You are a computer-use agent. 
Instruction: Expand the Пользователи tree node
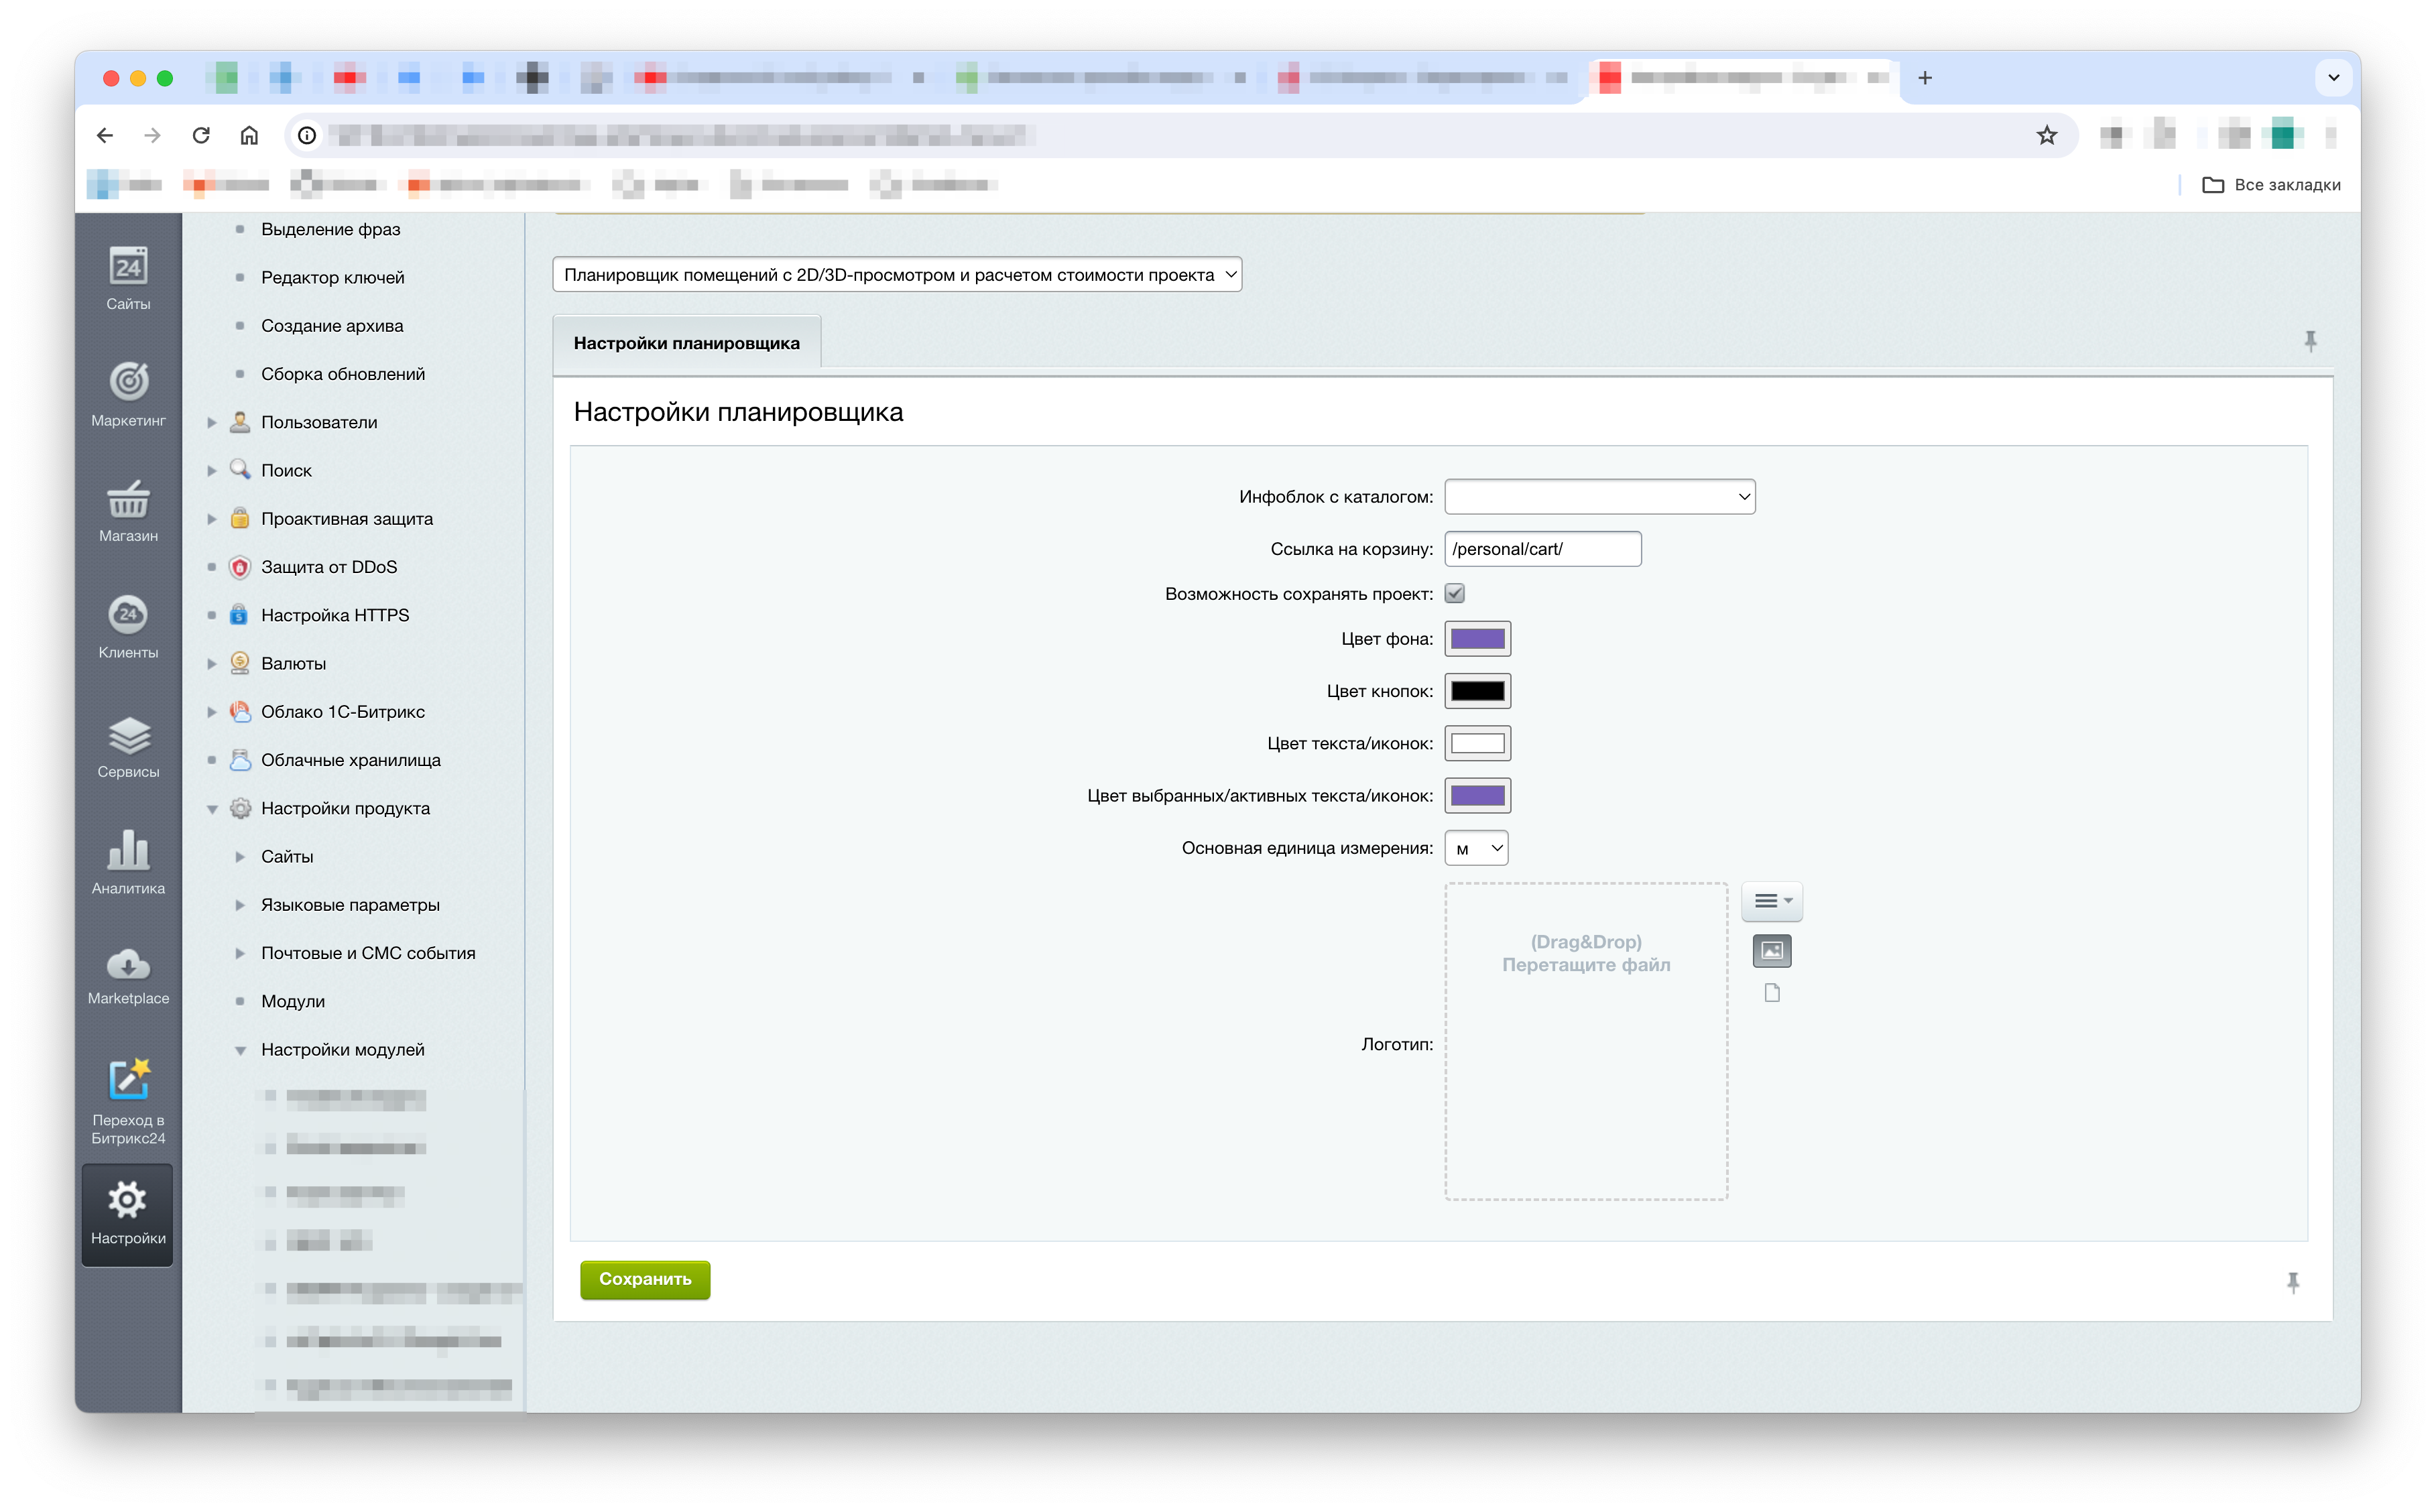click(212, 422)
